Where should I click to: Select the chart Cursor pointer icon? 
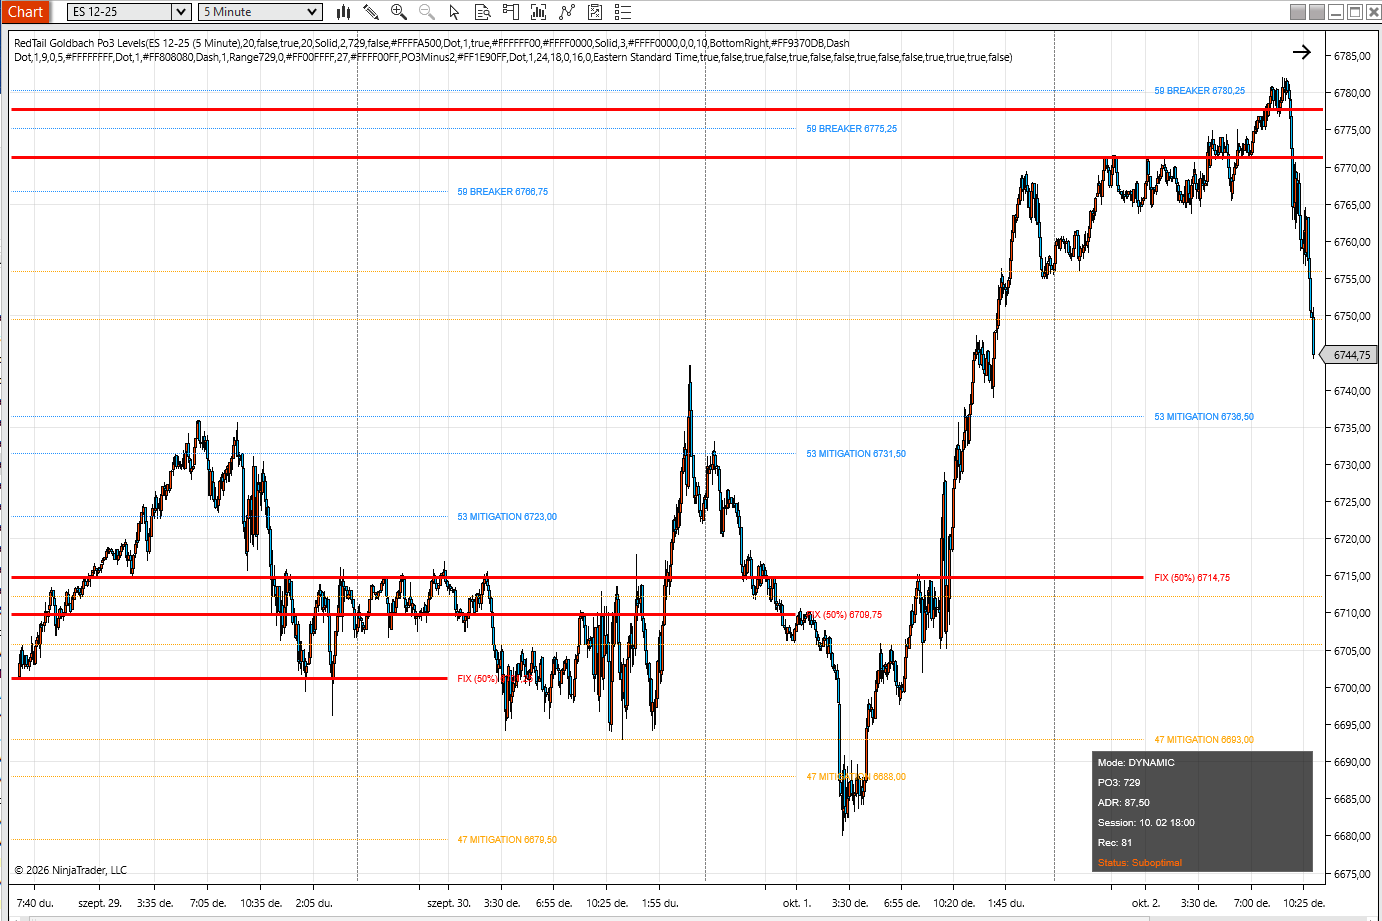pos(454,11)
